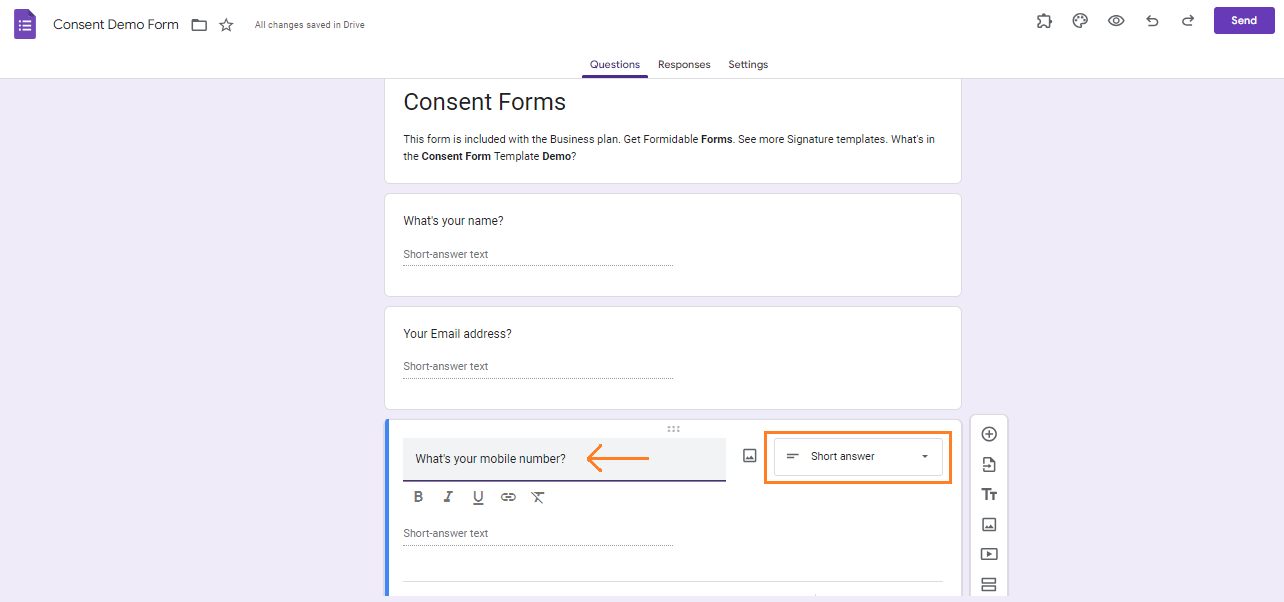Image resolution: width=1284 pixels, height=602 pixels.
Task: Add a section using the bottom sidebar icon
Action: [988, 583]
